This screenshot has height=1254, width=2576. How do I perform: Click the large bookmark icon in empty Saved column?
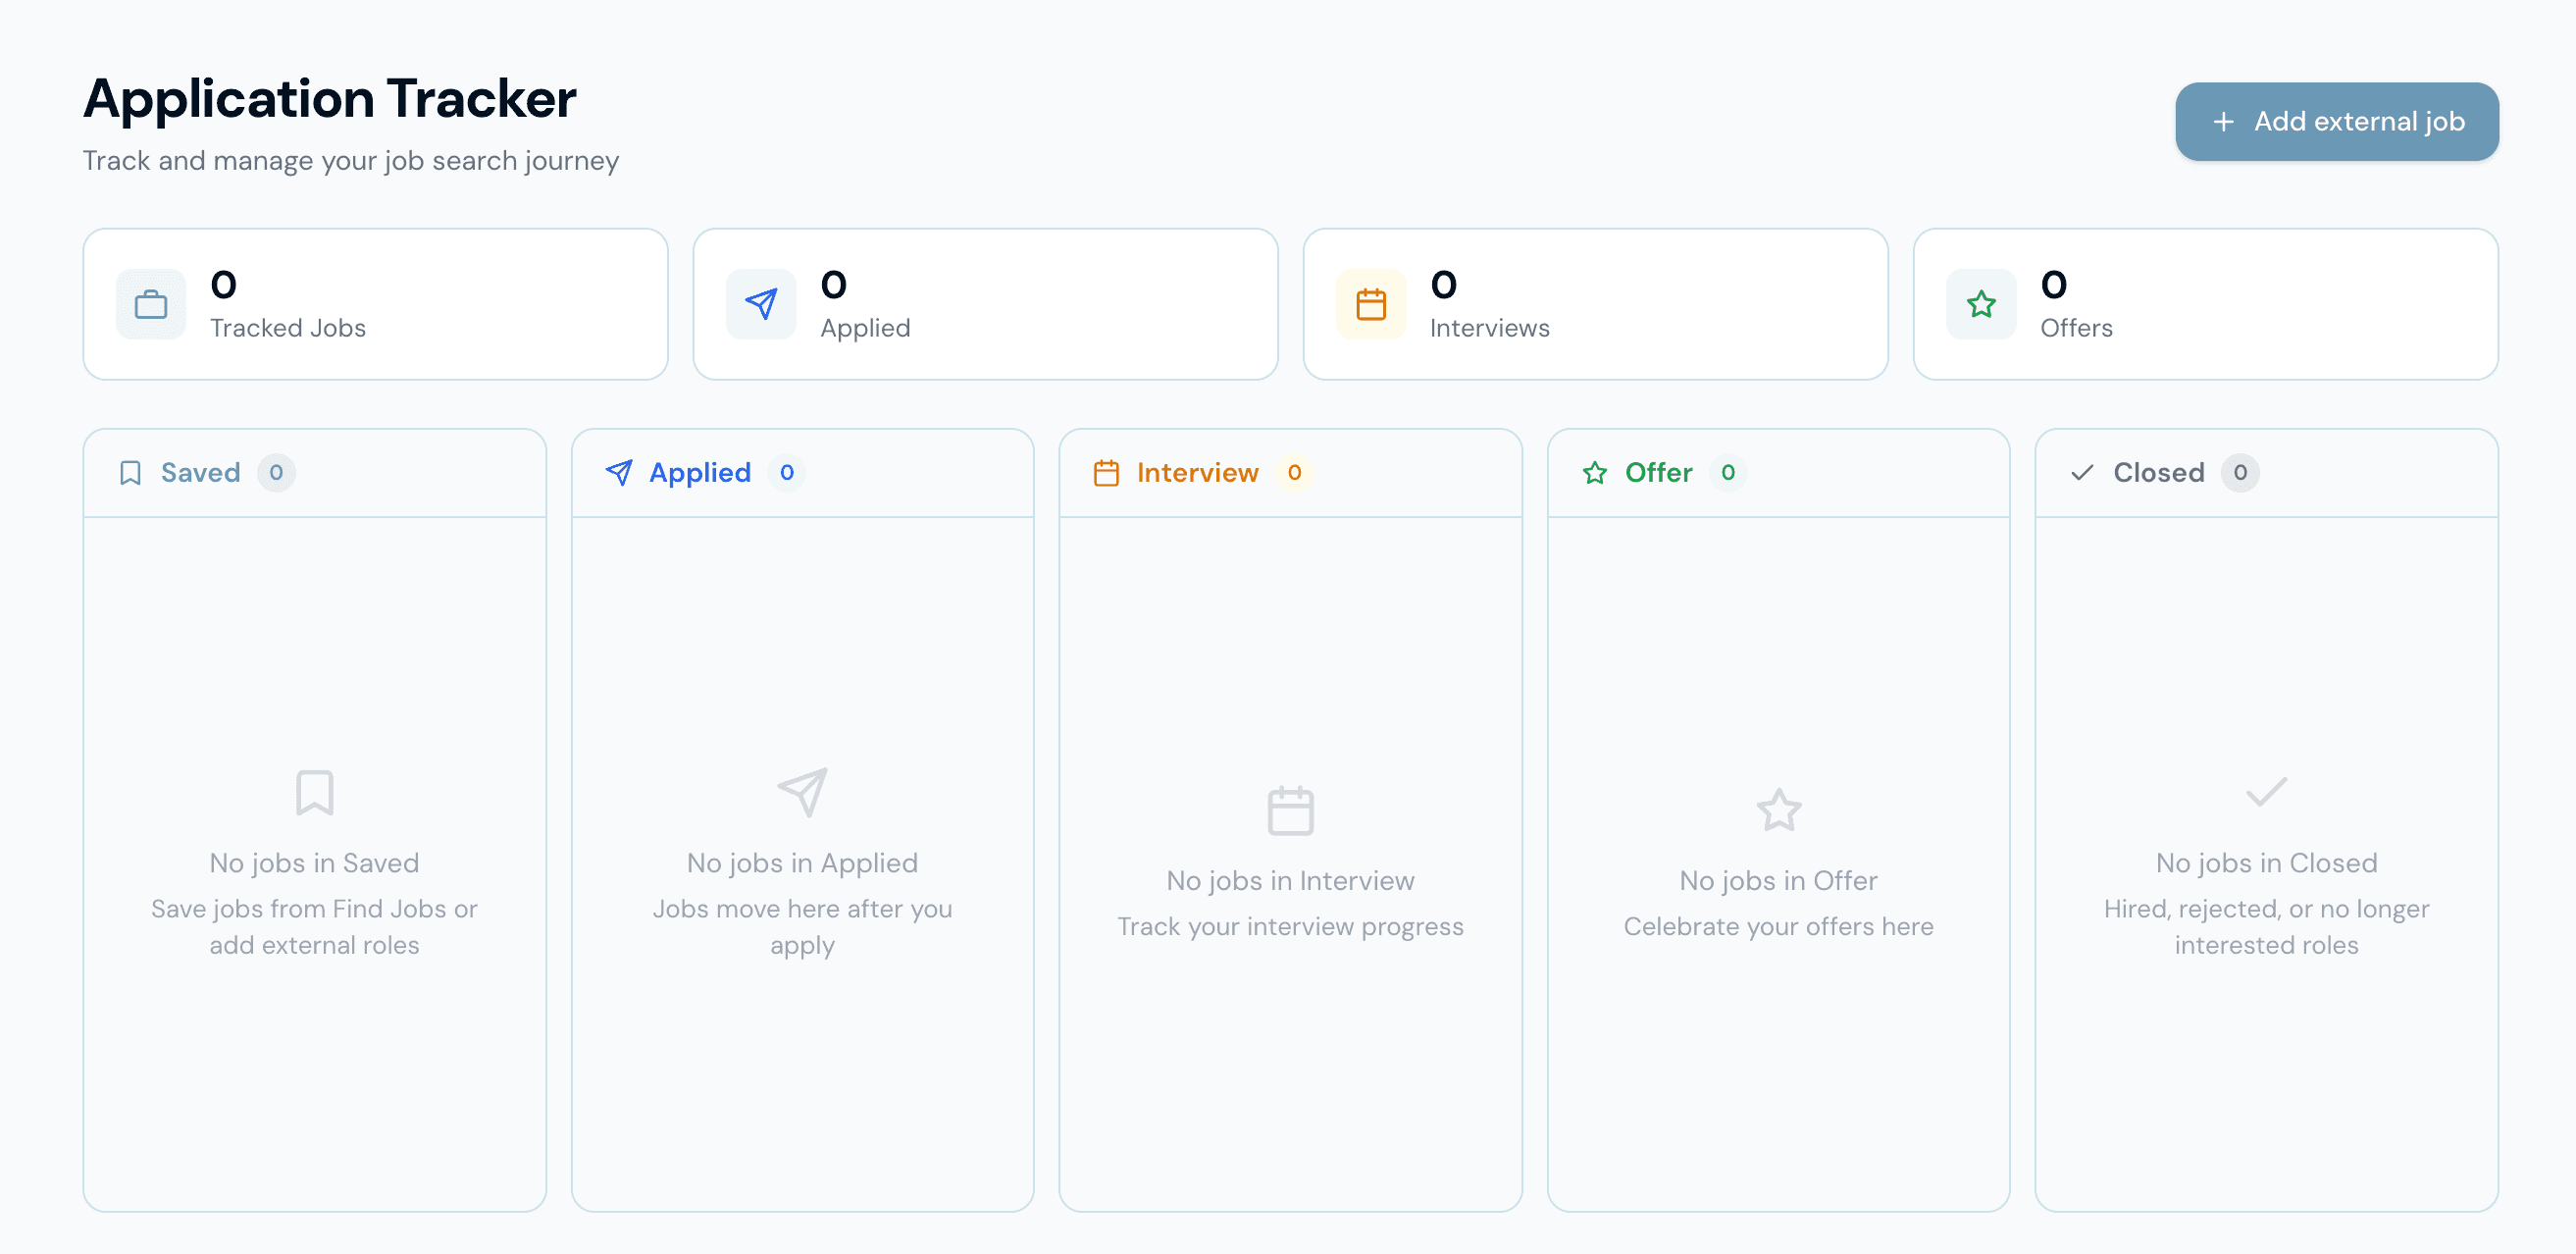point(315,792)
